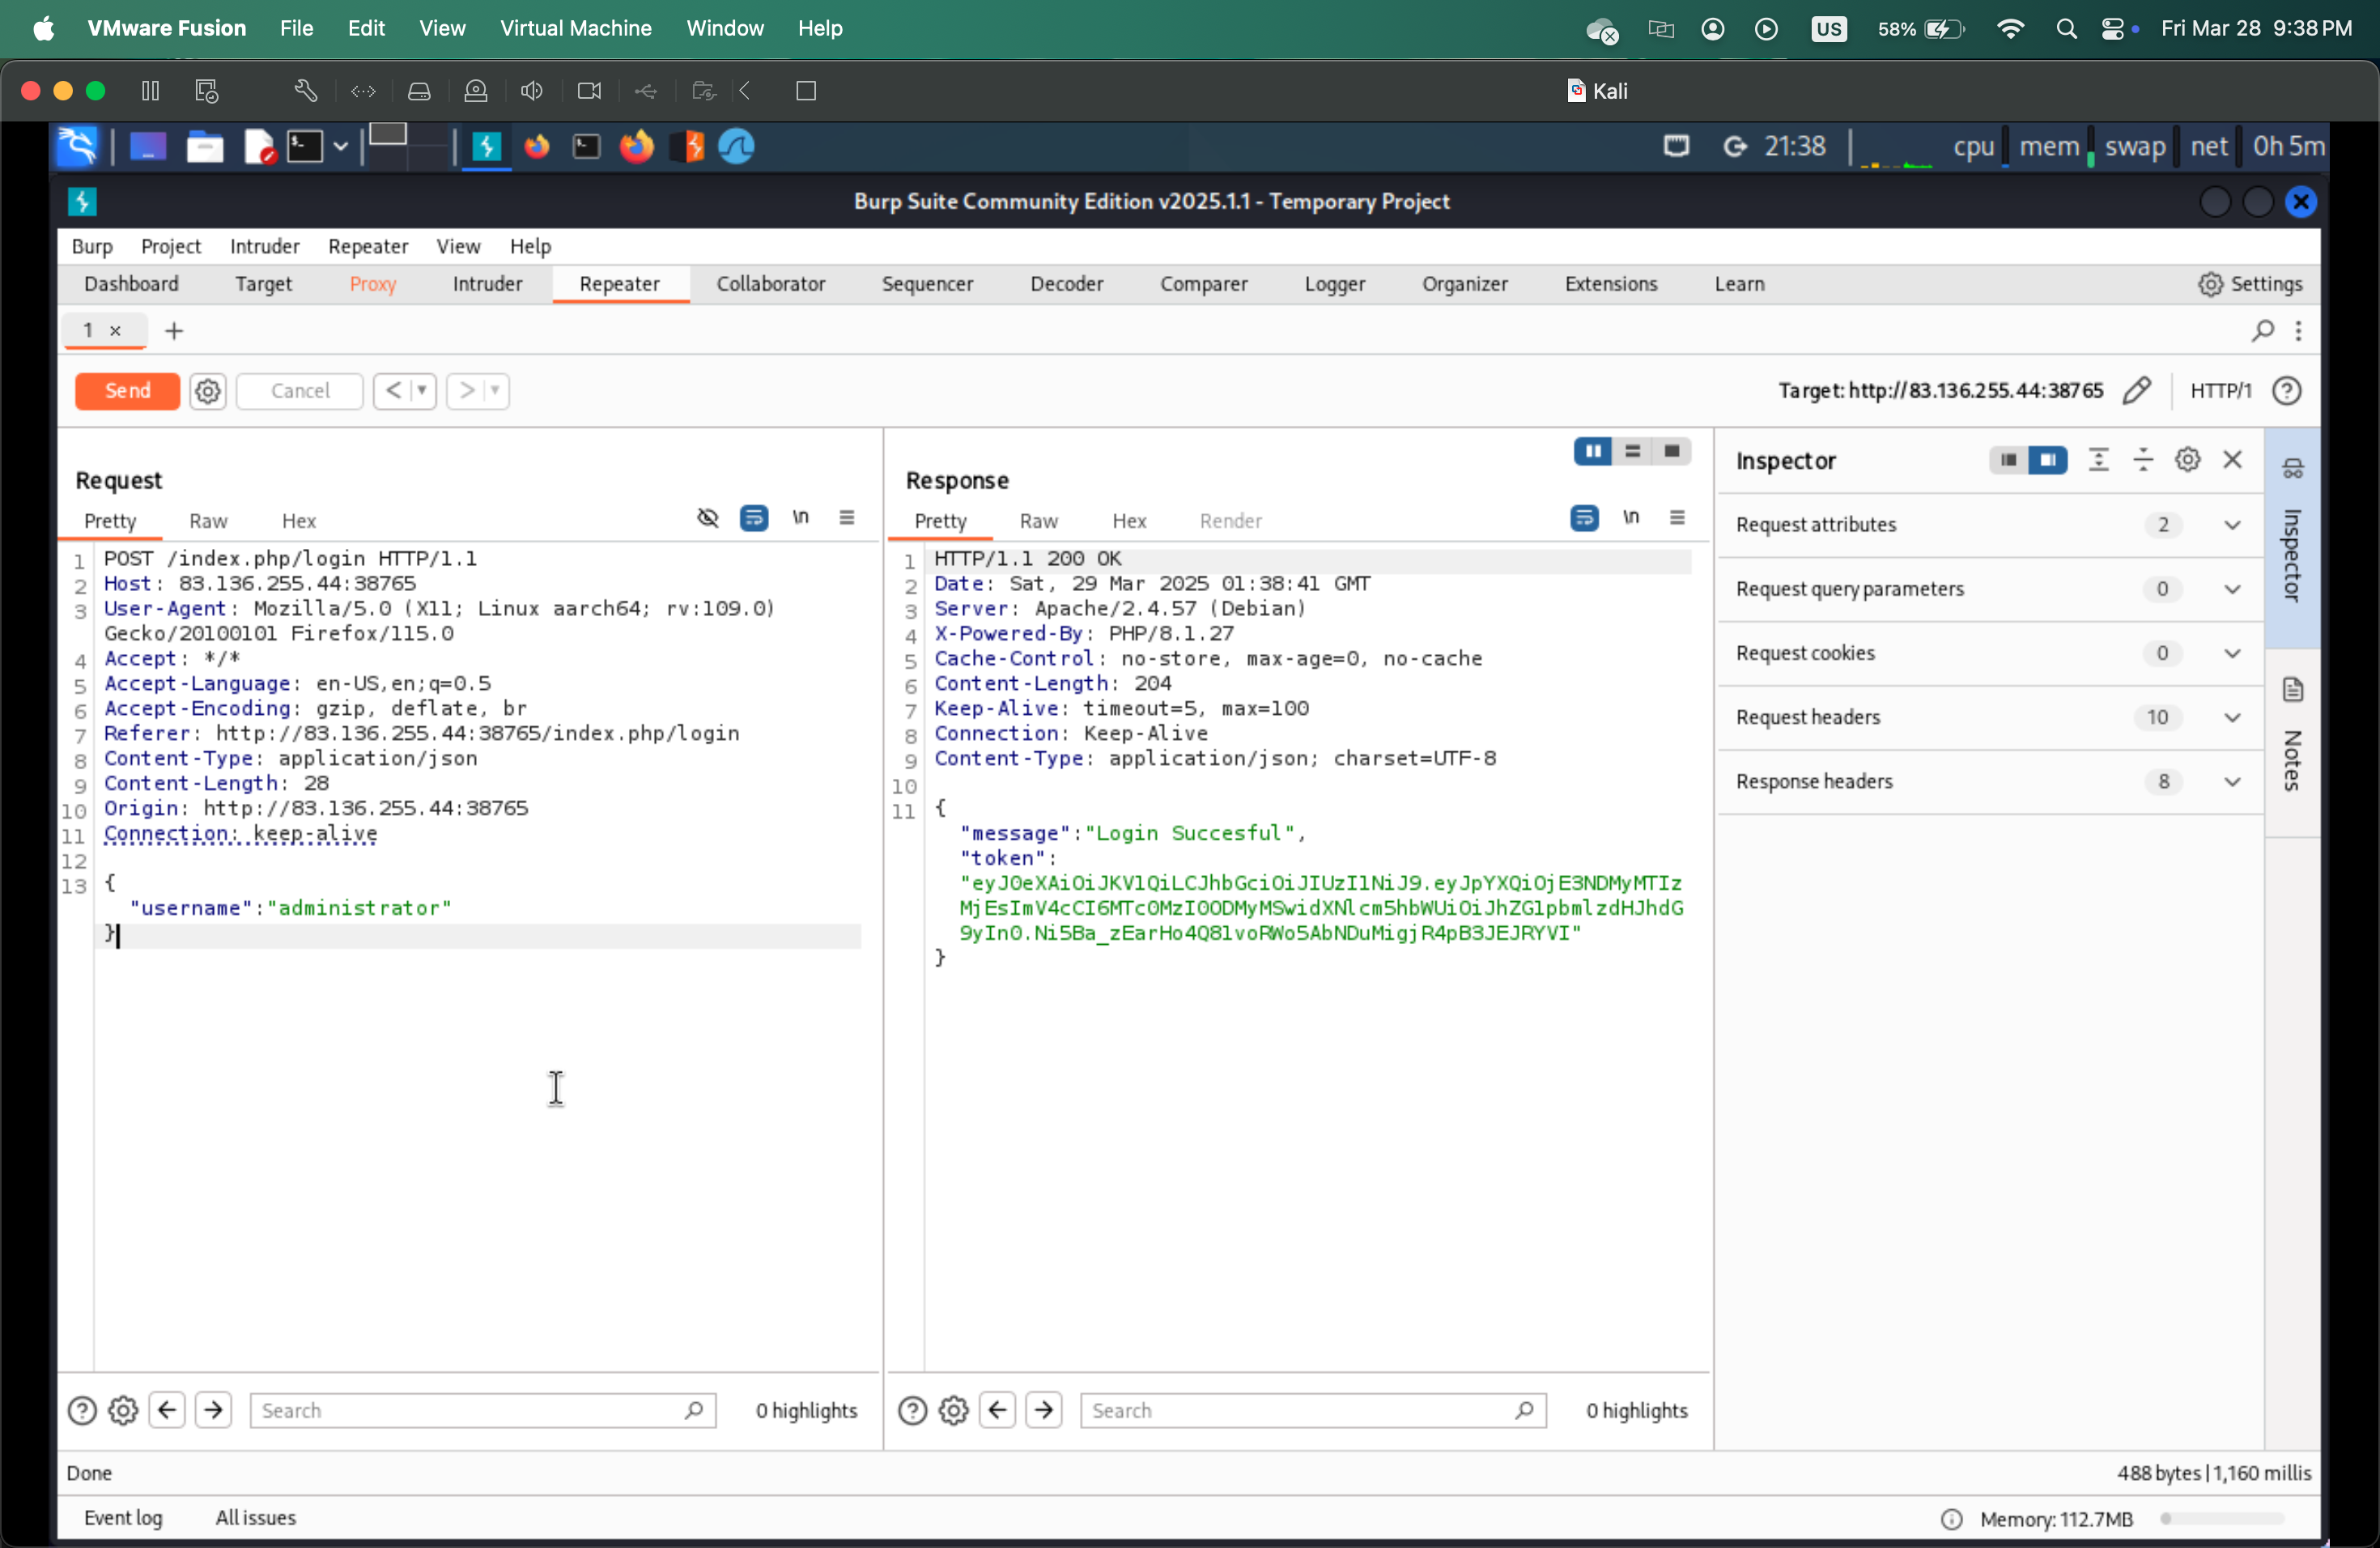This screenshot has height=1548, width=2380.
Task: Jump to next Response search match
Action: click(x=1044, y=1410)
